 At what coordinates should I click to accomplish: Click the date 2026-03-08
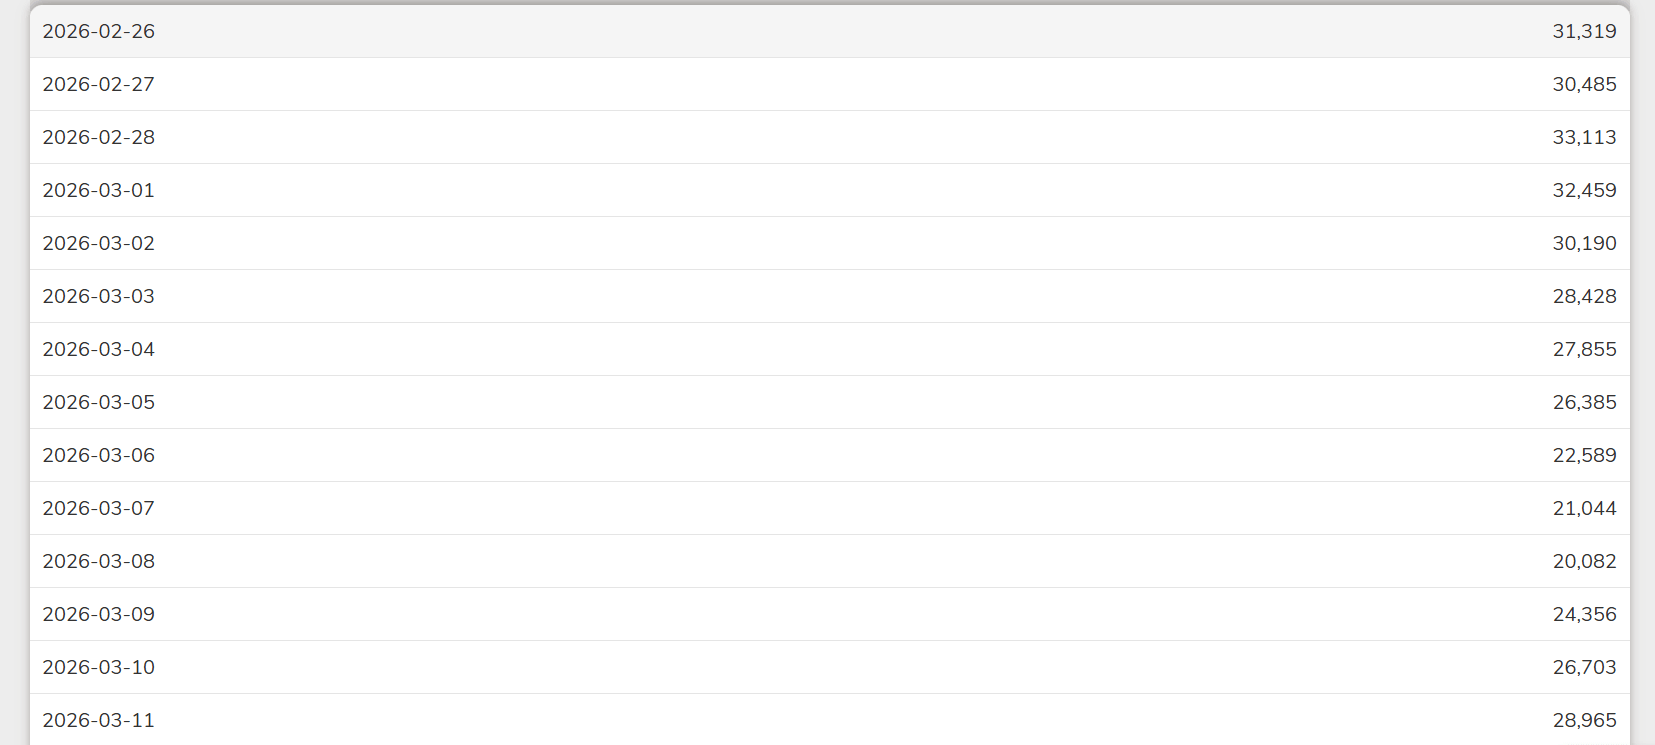point(98,561)
